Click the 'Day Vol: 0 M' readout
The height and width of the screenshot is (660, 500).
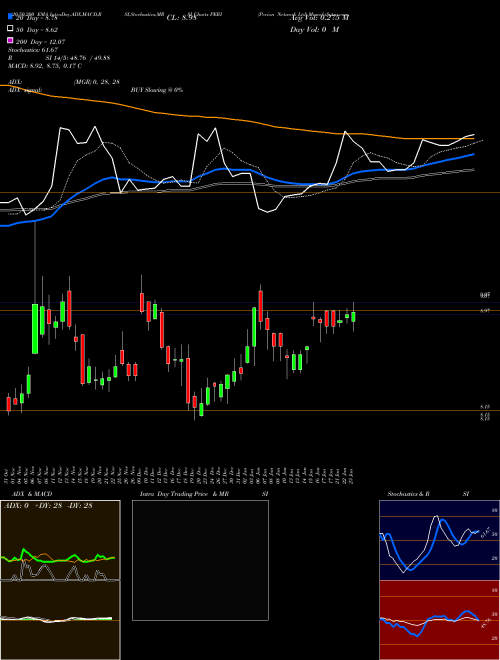[315, 30]
